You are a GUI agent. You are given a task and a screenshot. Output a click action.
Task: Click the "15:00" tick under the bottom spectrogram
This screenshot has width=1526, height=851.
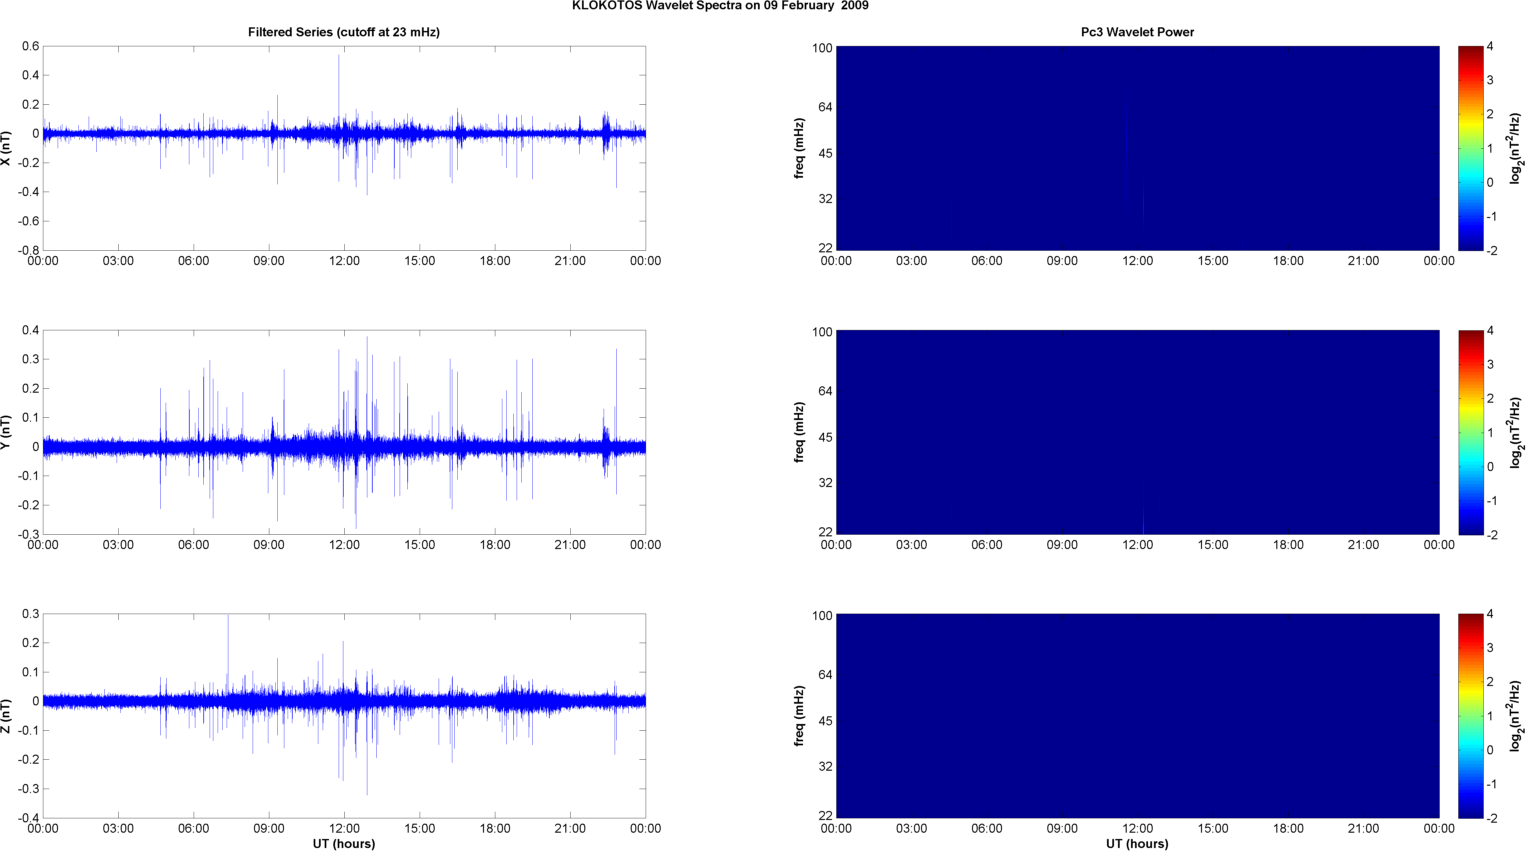point(1213,828)
